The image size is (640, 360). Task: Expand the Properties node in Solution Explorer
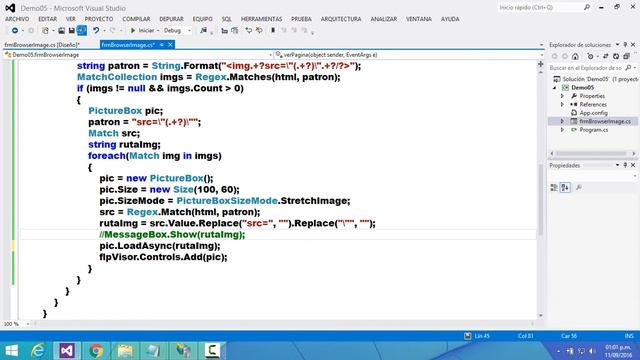point(562,96)
